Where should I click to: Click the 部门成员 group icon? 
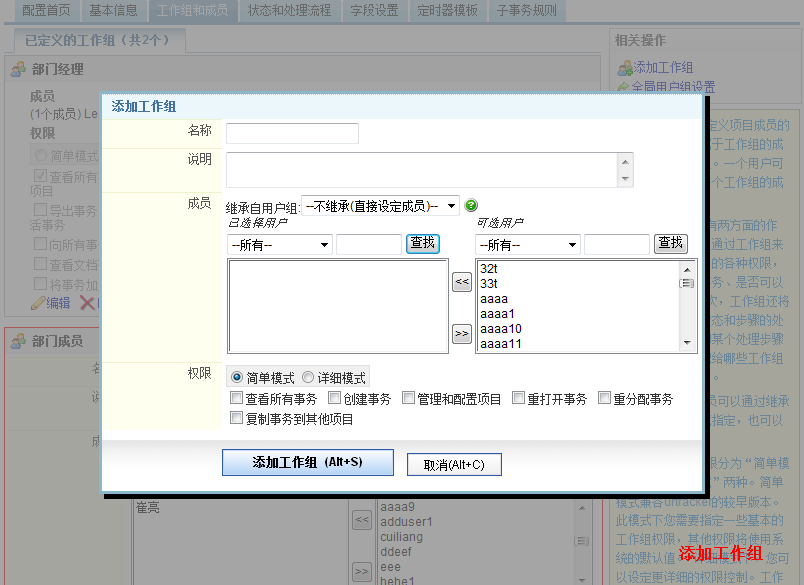18,342
